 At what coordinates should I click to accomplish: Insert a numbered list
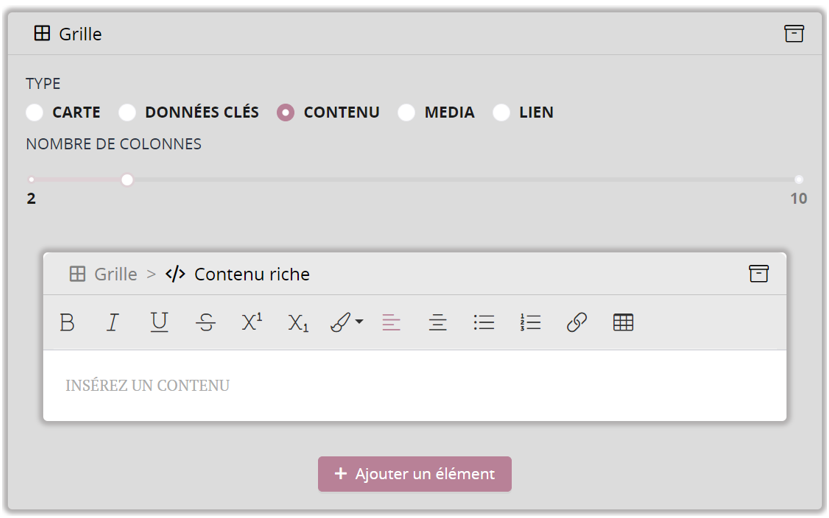530,322
